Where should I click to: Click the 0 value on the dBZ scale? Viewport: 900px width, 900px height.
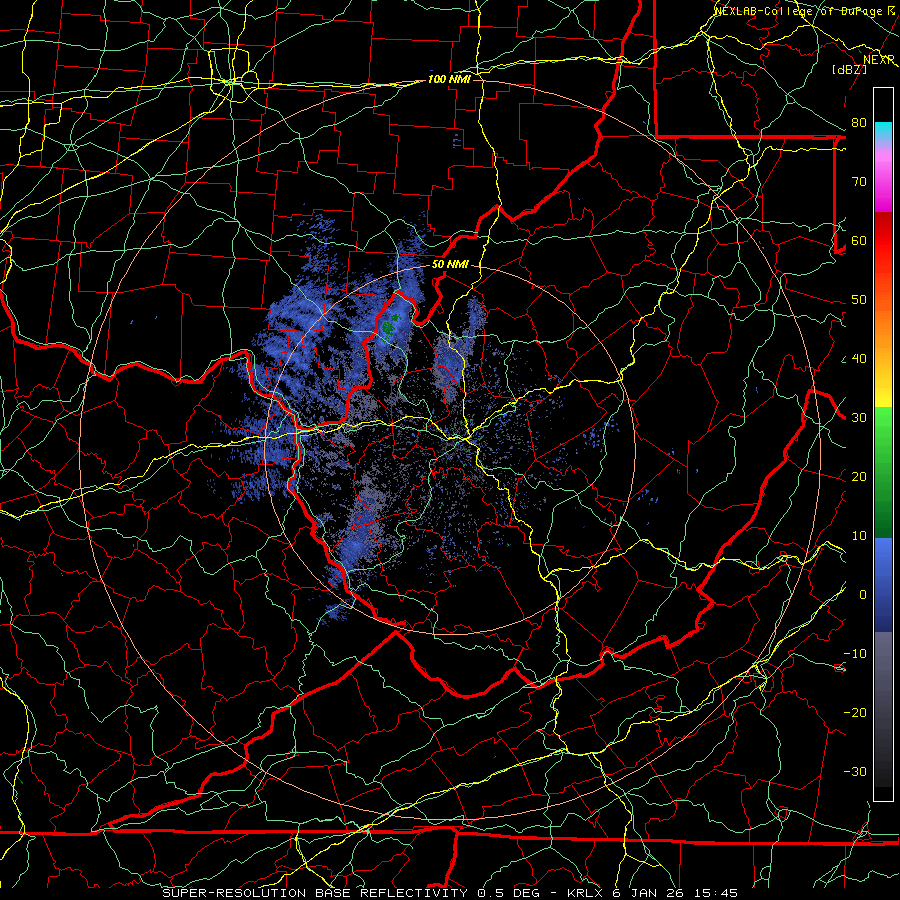coord(863,595)
